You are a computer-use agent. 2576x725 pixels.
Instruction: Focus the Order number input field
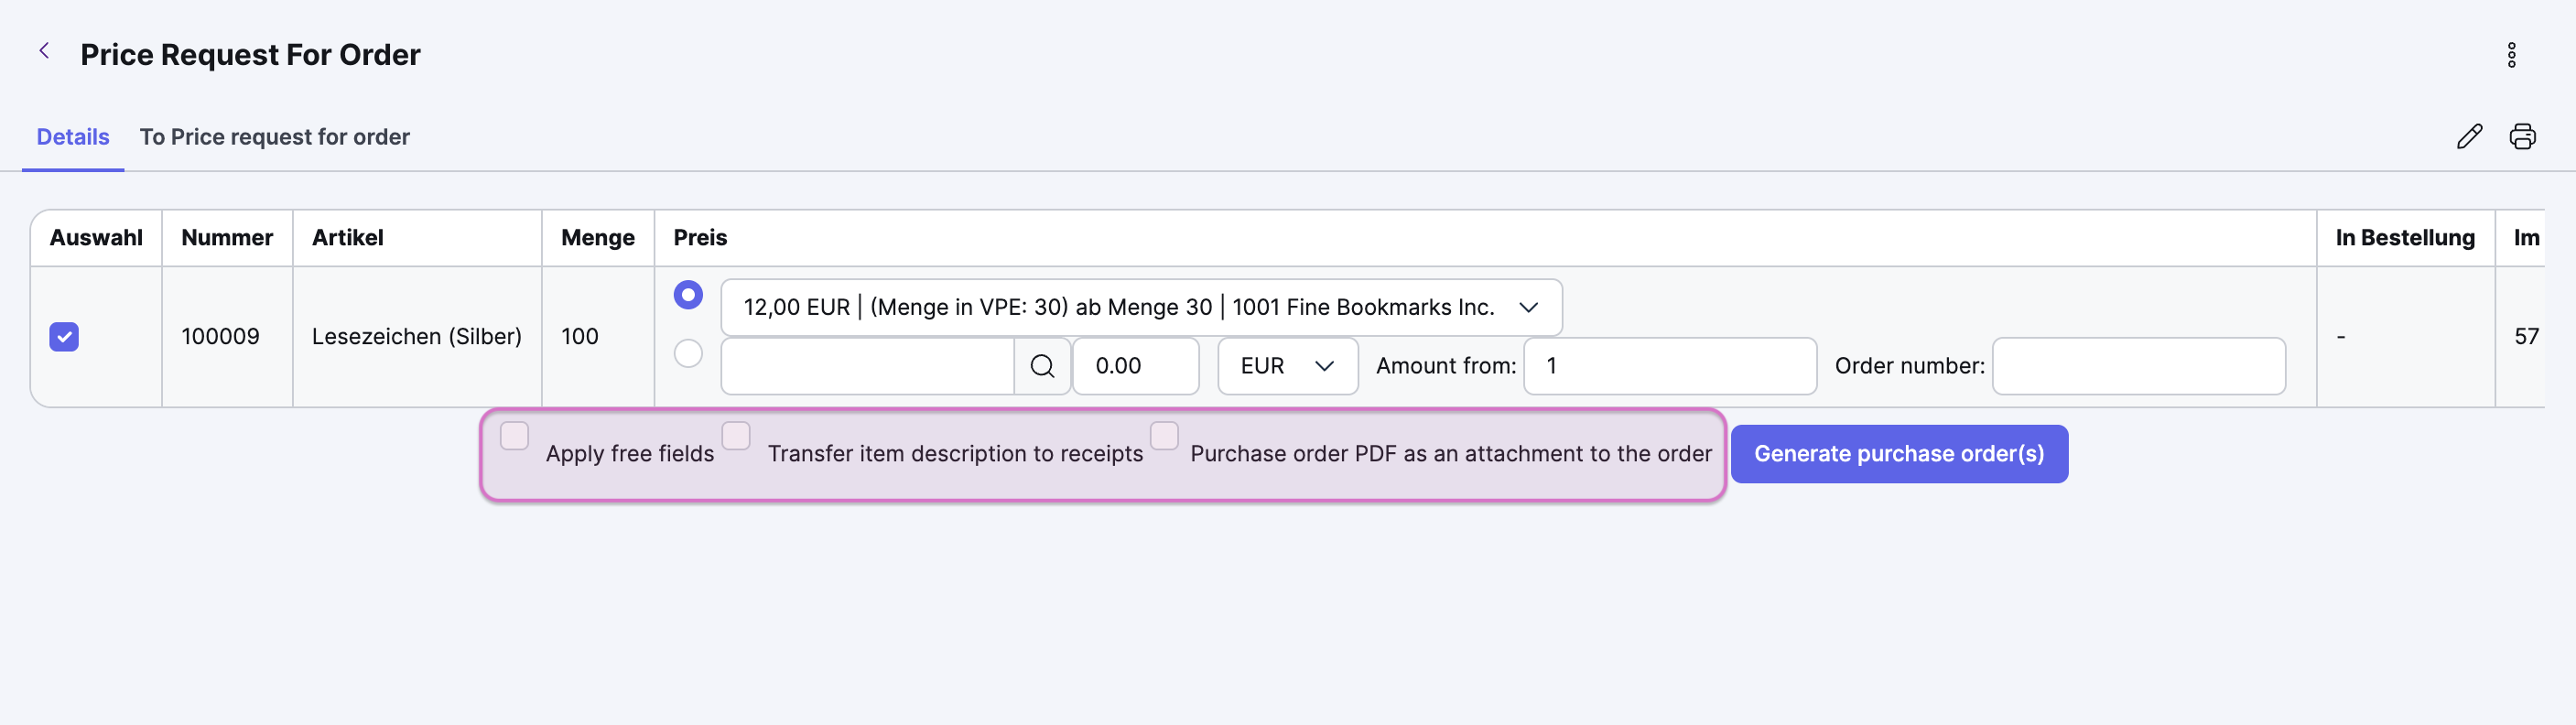pos(2139,366)
